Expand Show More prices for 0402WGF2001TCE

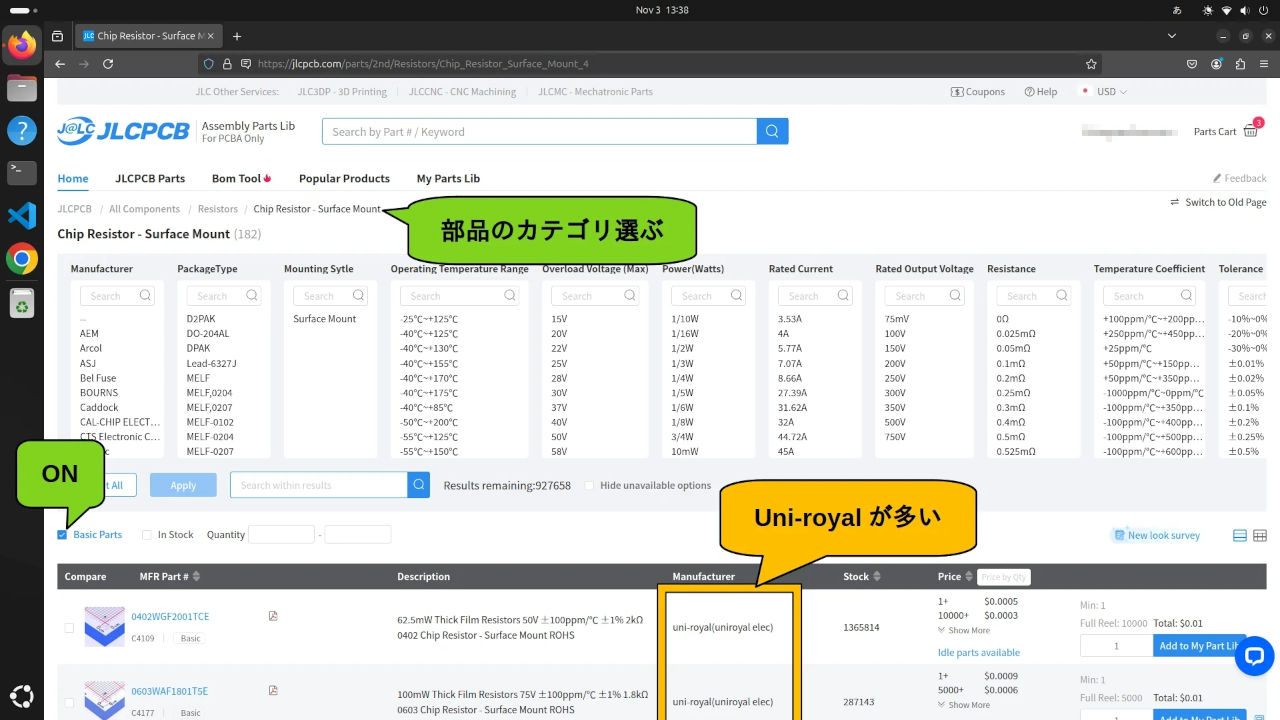[x=964, y=630]
